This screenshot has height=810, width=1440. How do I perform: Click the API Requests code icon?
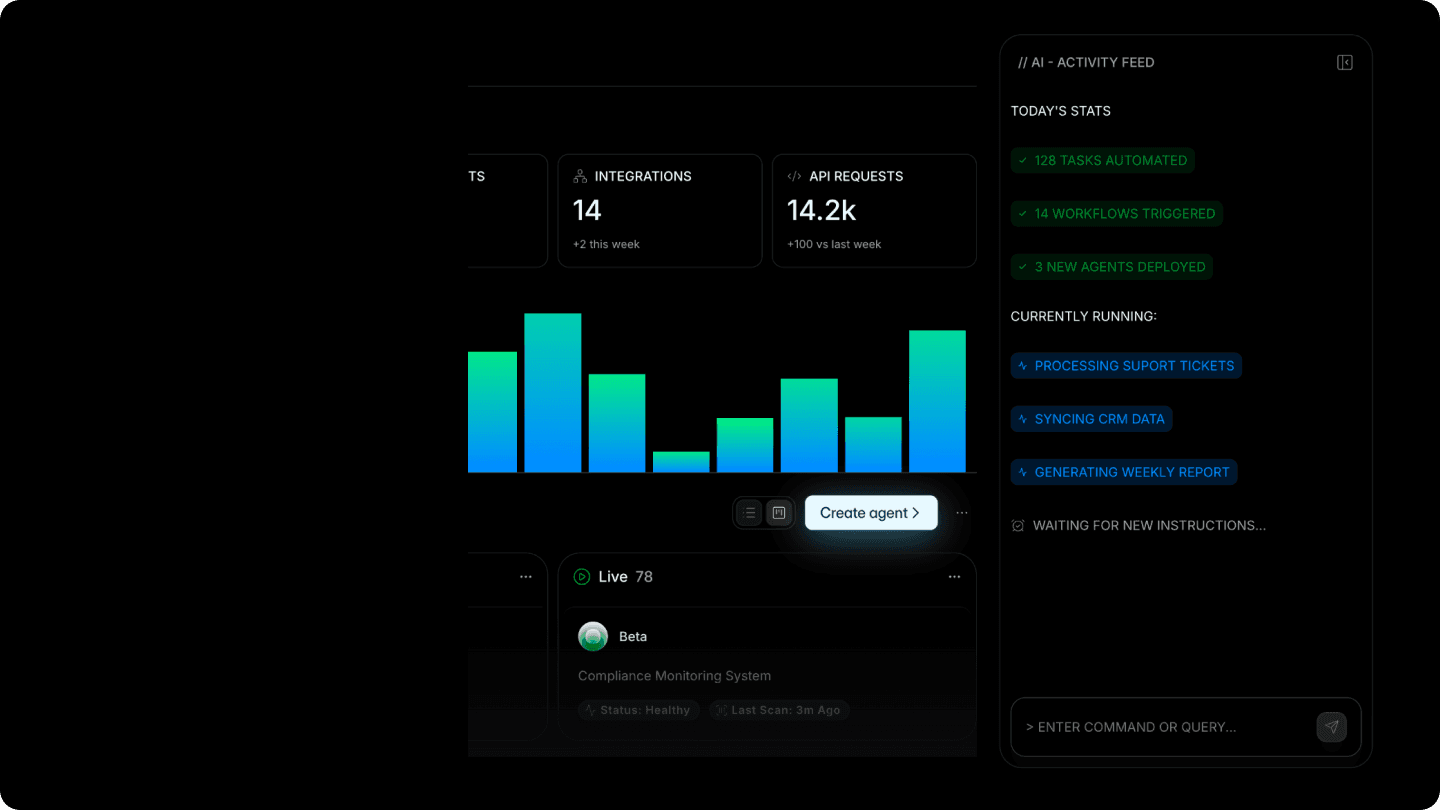(794, 175)
